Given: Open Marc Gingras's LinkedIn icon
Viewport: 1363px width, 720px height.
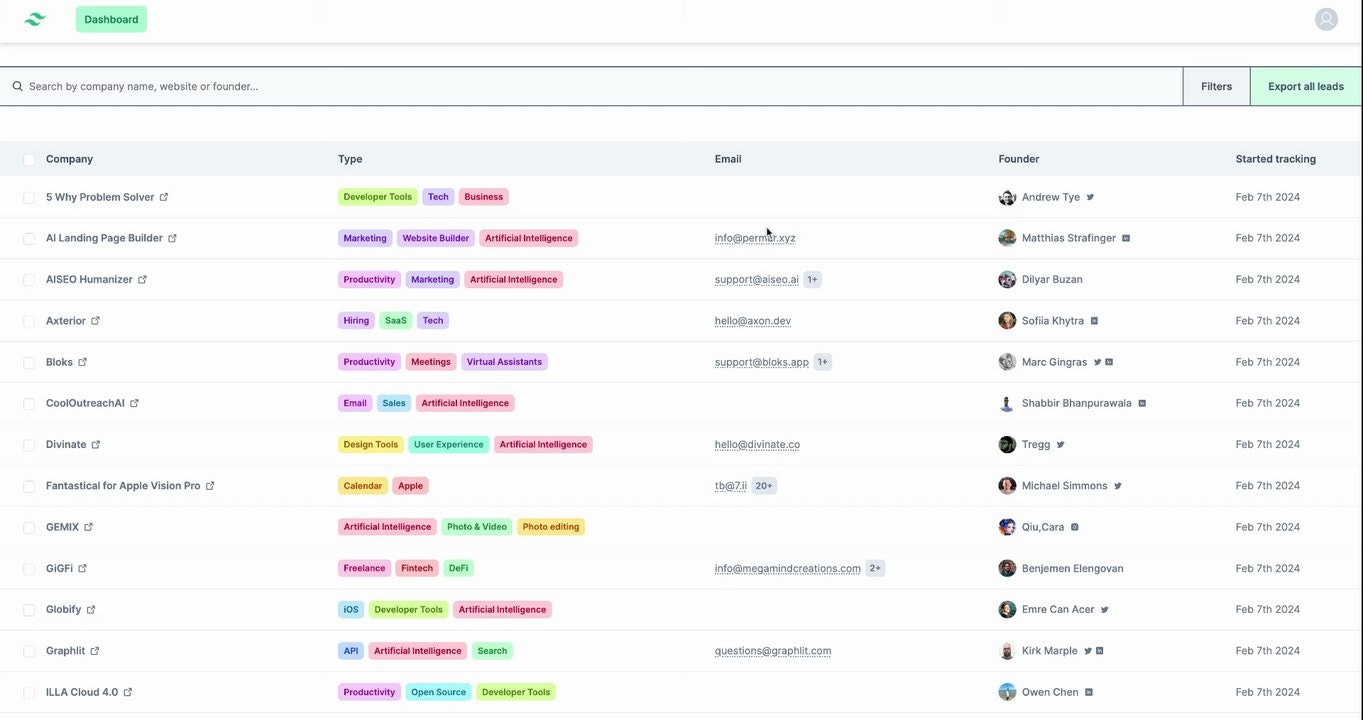Looking at the screenshot, I should [x=1109, y=362].
